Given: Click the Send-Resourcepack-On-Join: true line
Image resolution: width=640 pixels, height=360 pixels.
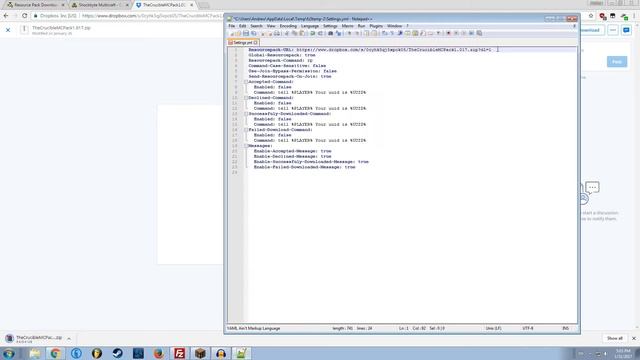Looking at the screenshot, I should point(290,76).
